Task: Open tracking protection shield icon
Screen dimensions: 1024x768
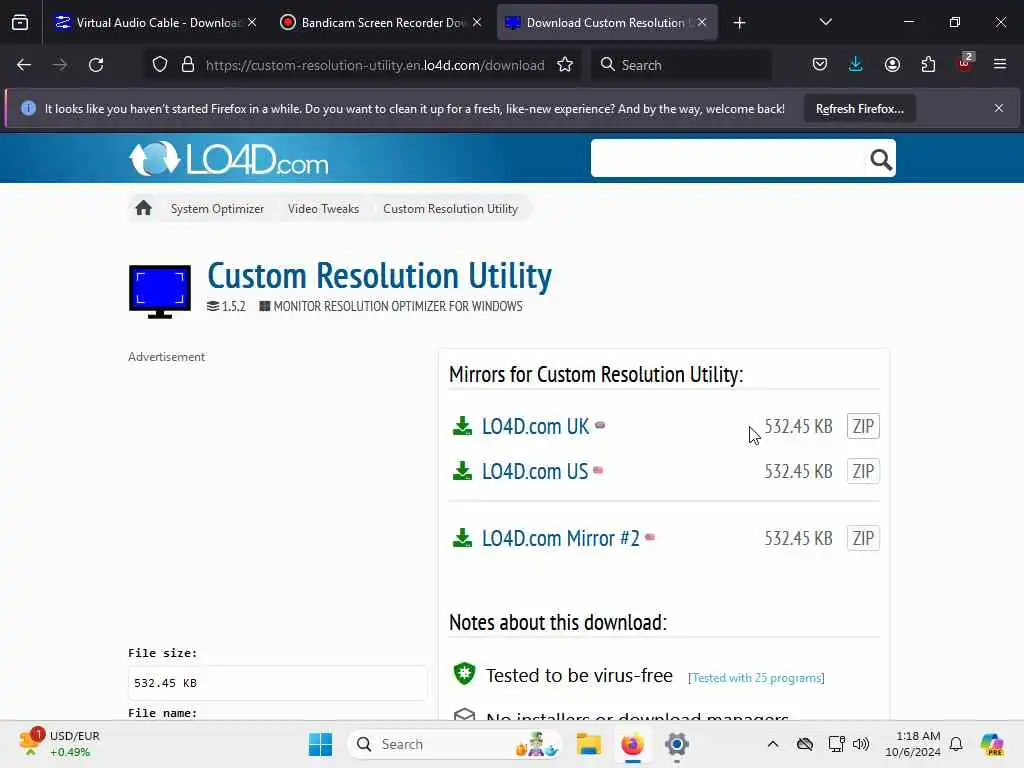Action: tap(160, 65)
